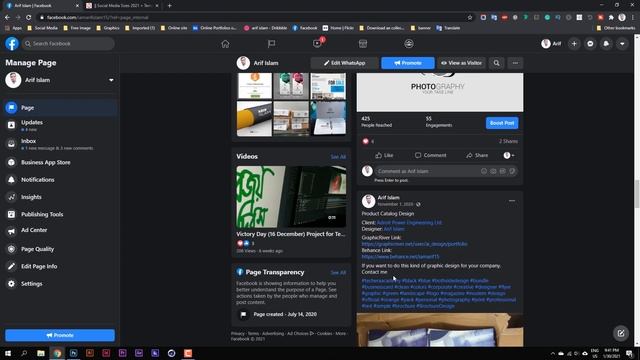
Task: Click the Comment as Arif Islam field
Action: (x=427, y=171)
